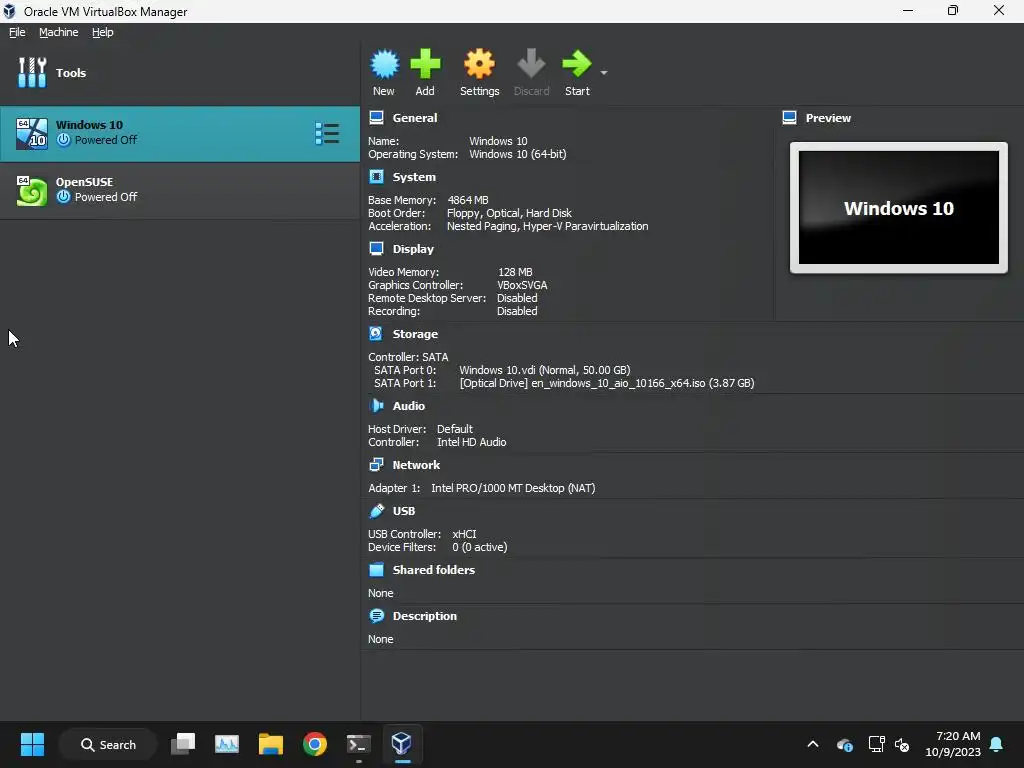
Task: Open File Explorer from taskbar
Action: pos(270,744)
